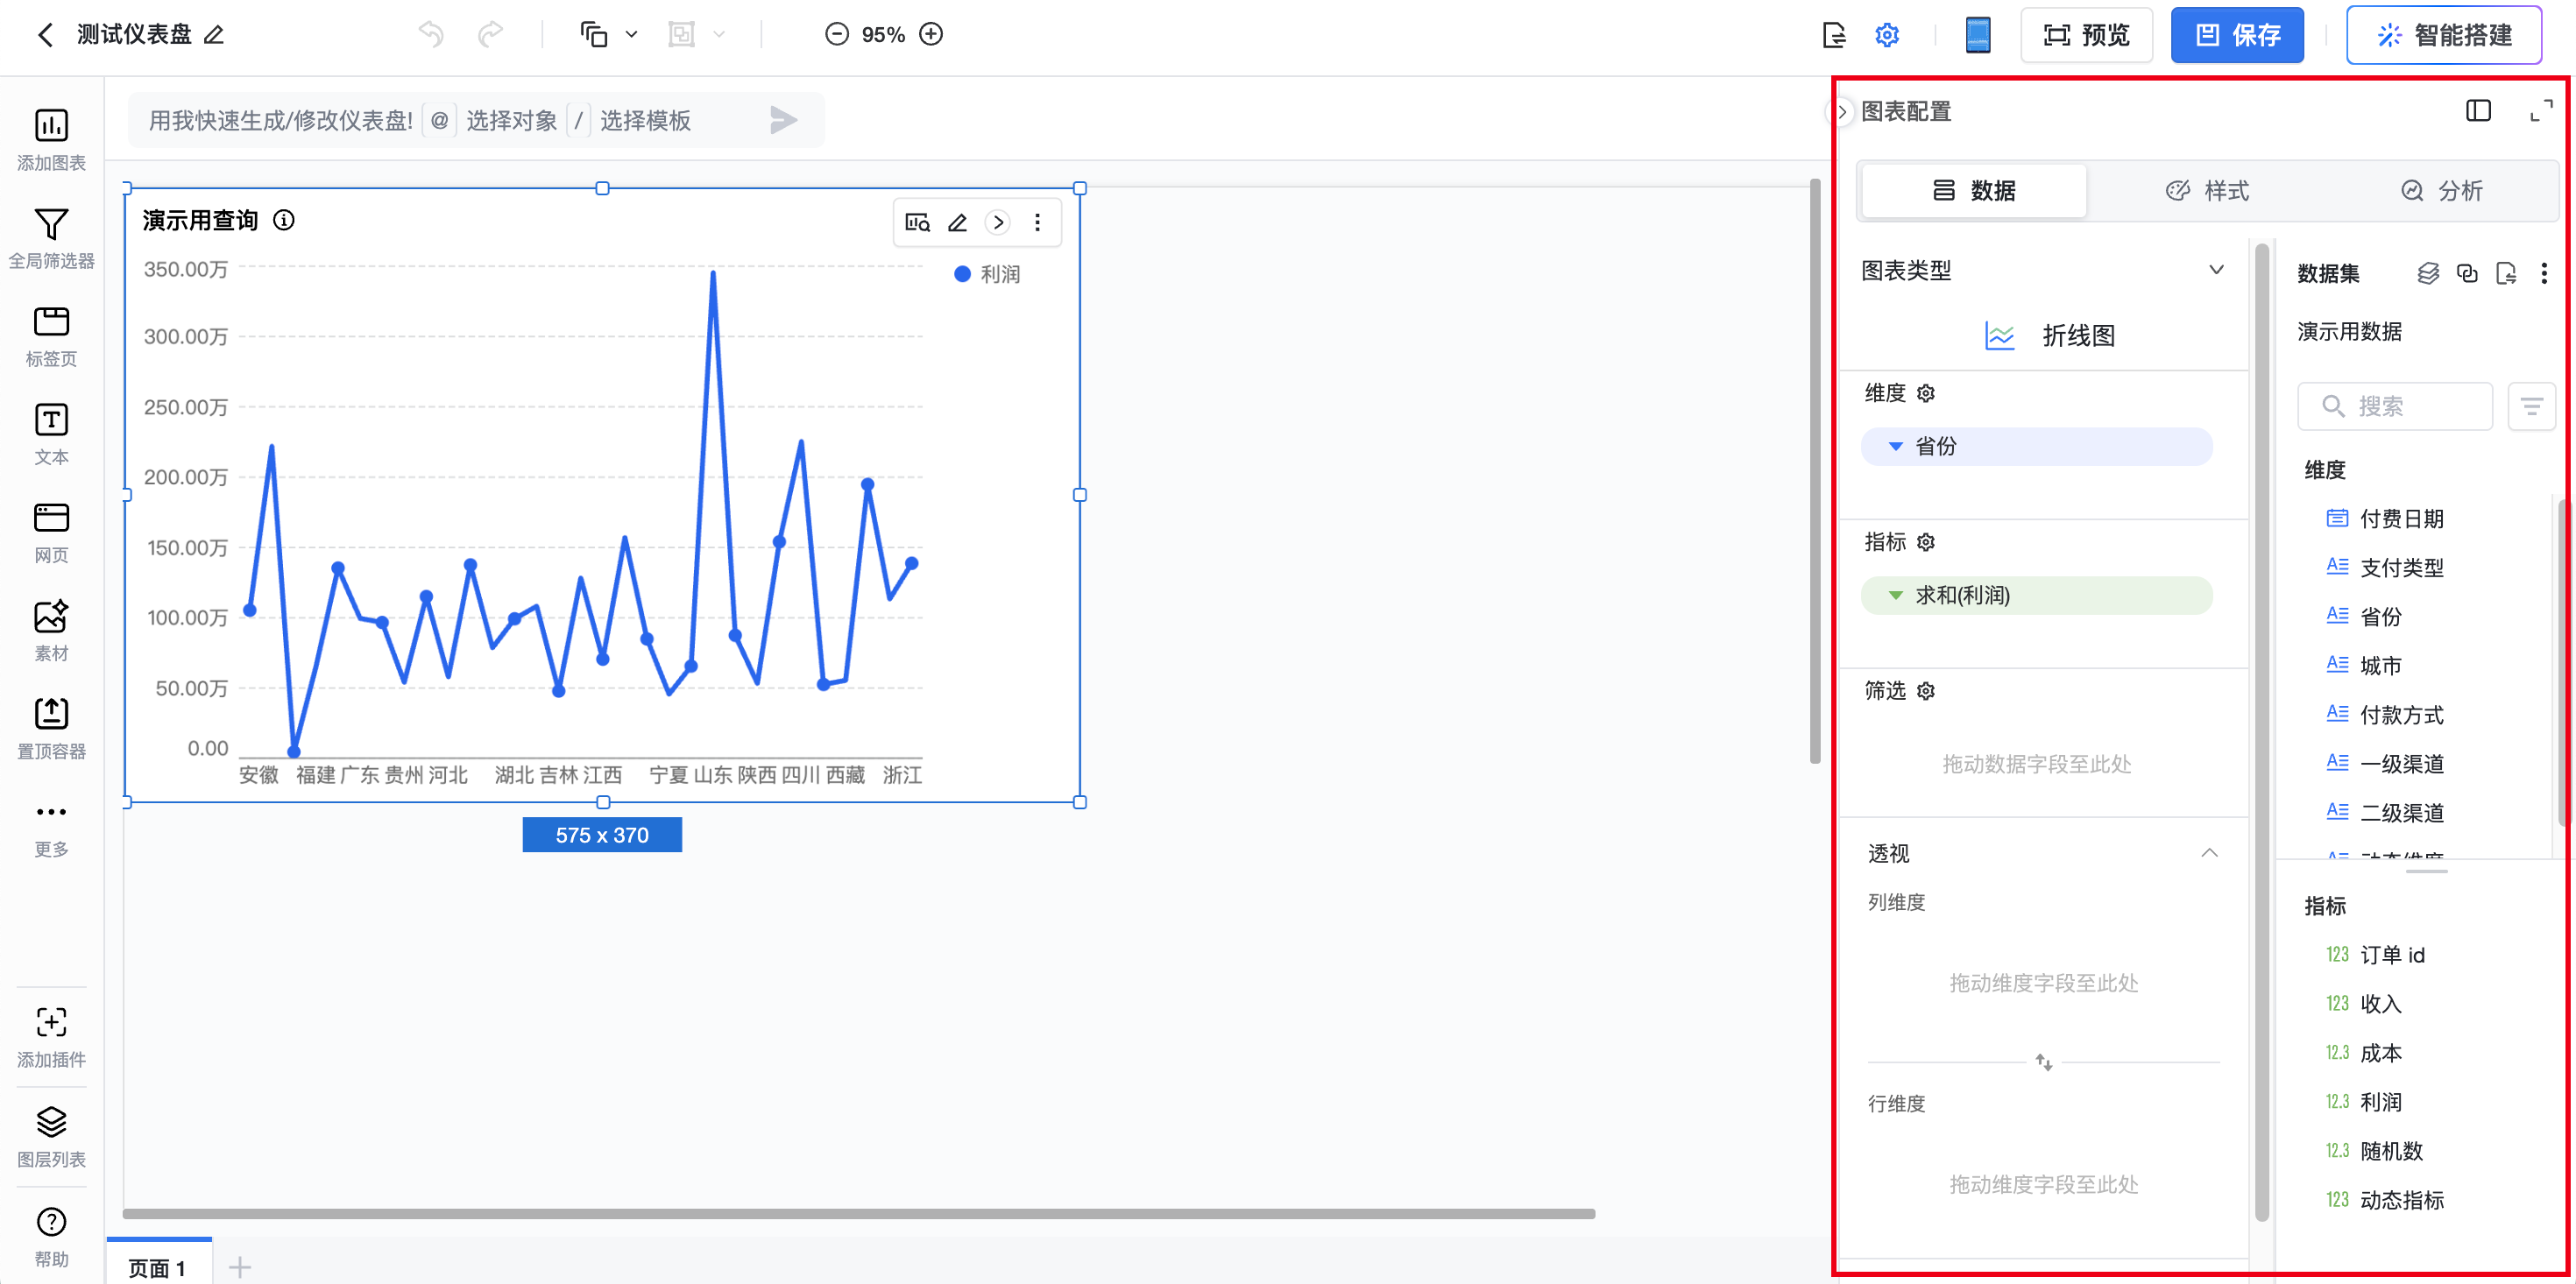This screenshot has width=2576, height=1284.
Task: Click the zoom-in plus icon beside 95%
Action: 931,35
